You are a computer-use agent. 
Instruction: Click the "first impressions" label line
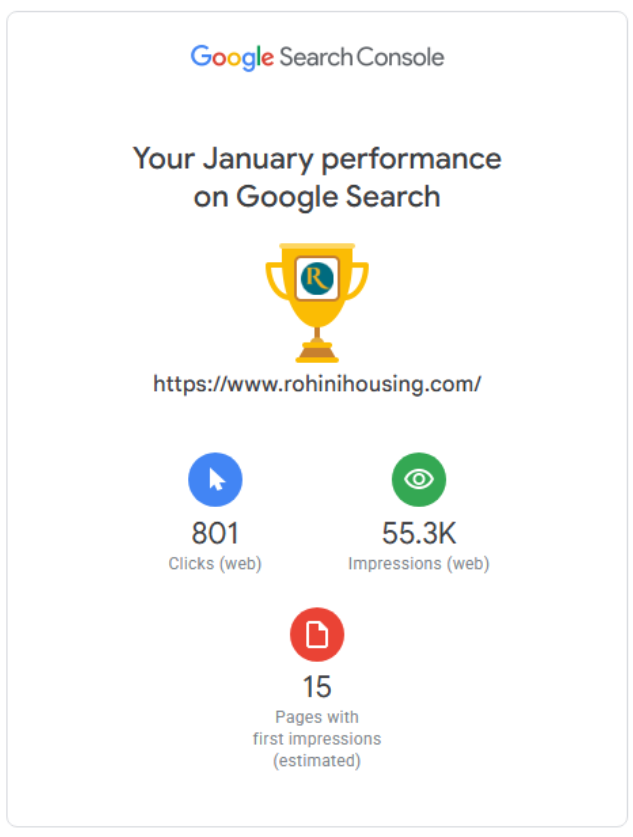tap(317, 739)
